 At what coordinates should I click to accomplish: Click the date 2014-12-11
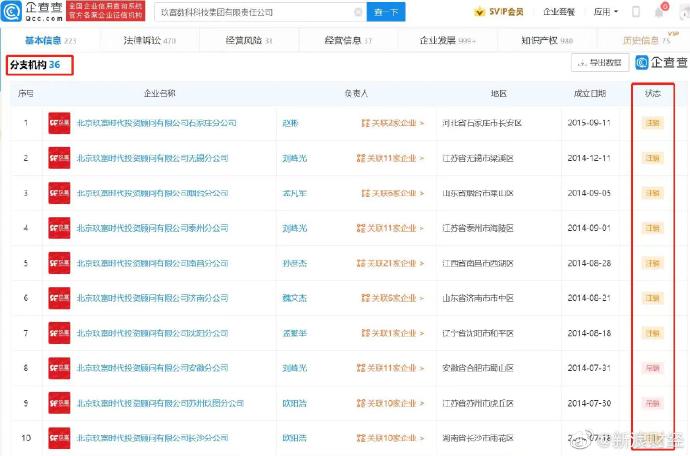589,158
